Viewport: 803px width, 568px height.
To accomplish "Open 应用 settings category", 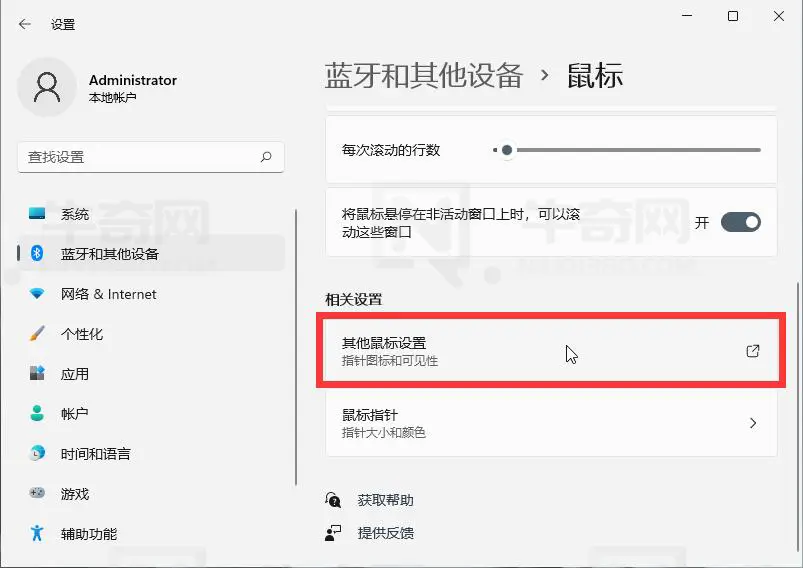I will pos(151,374).
